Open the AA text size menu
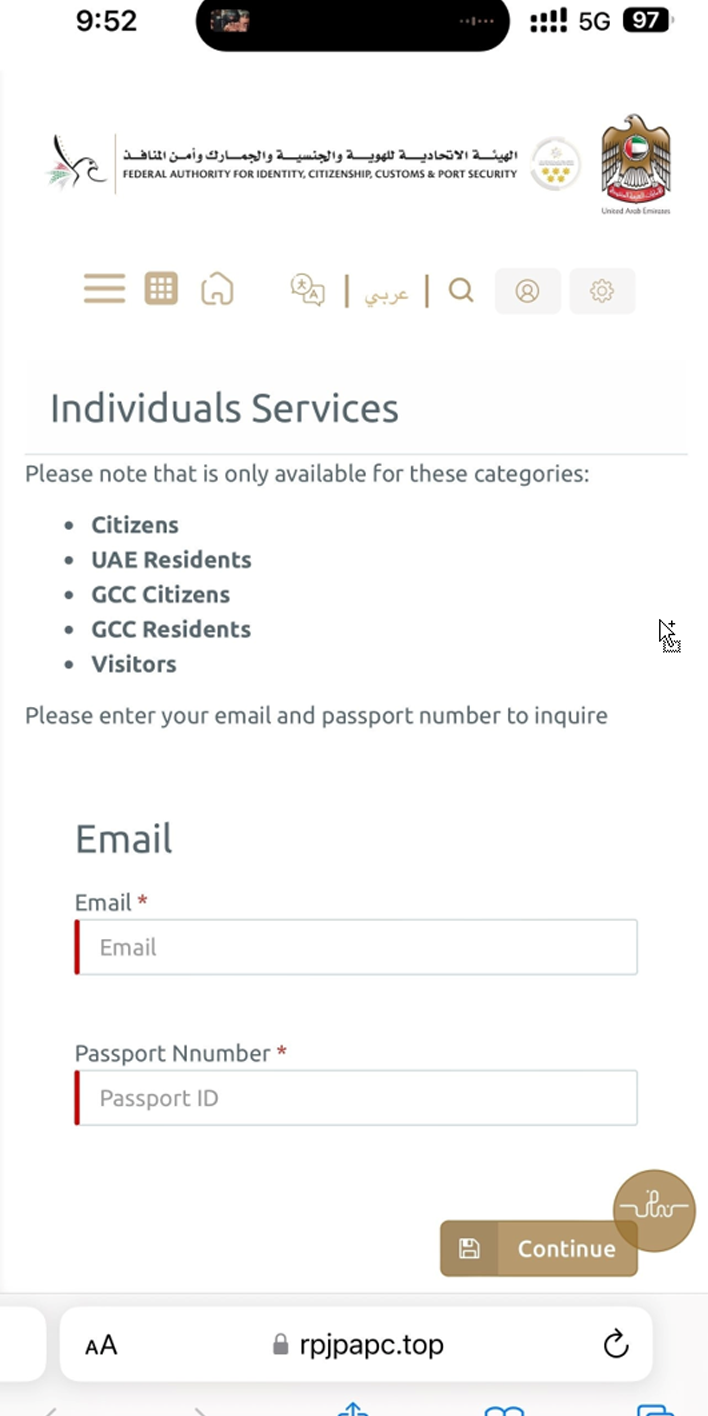Image resolution: width=708 pixels, height=1416 pixels. [x=101, y=1345]
